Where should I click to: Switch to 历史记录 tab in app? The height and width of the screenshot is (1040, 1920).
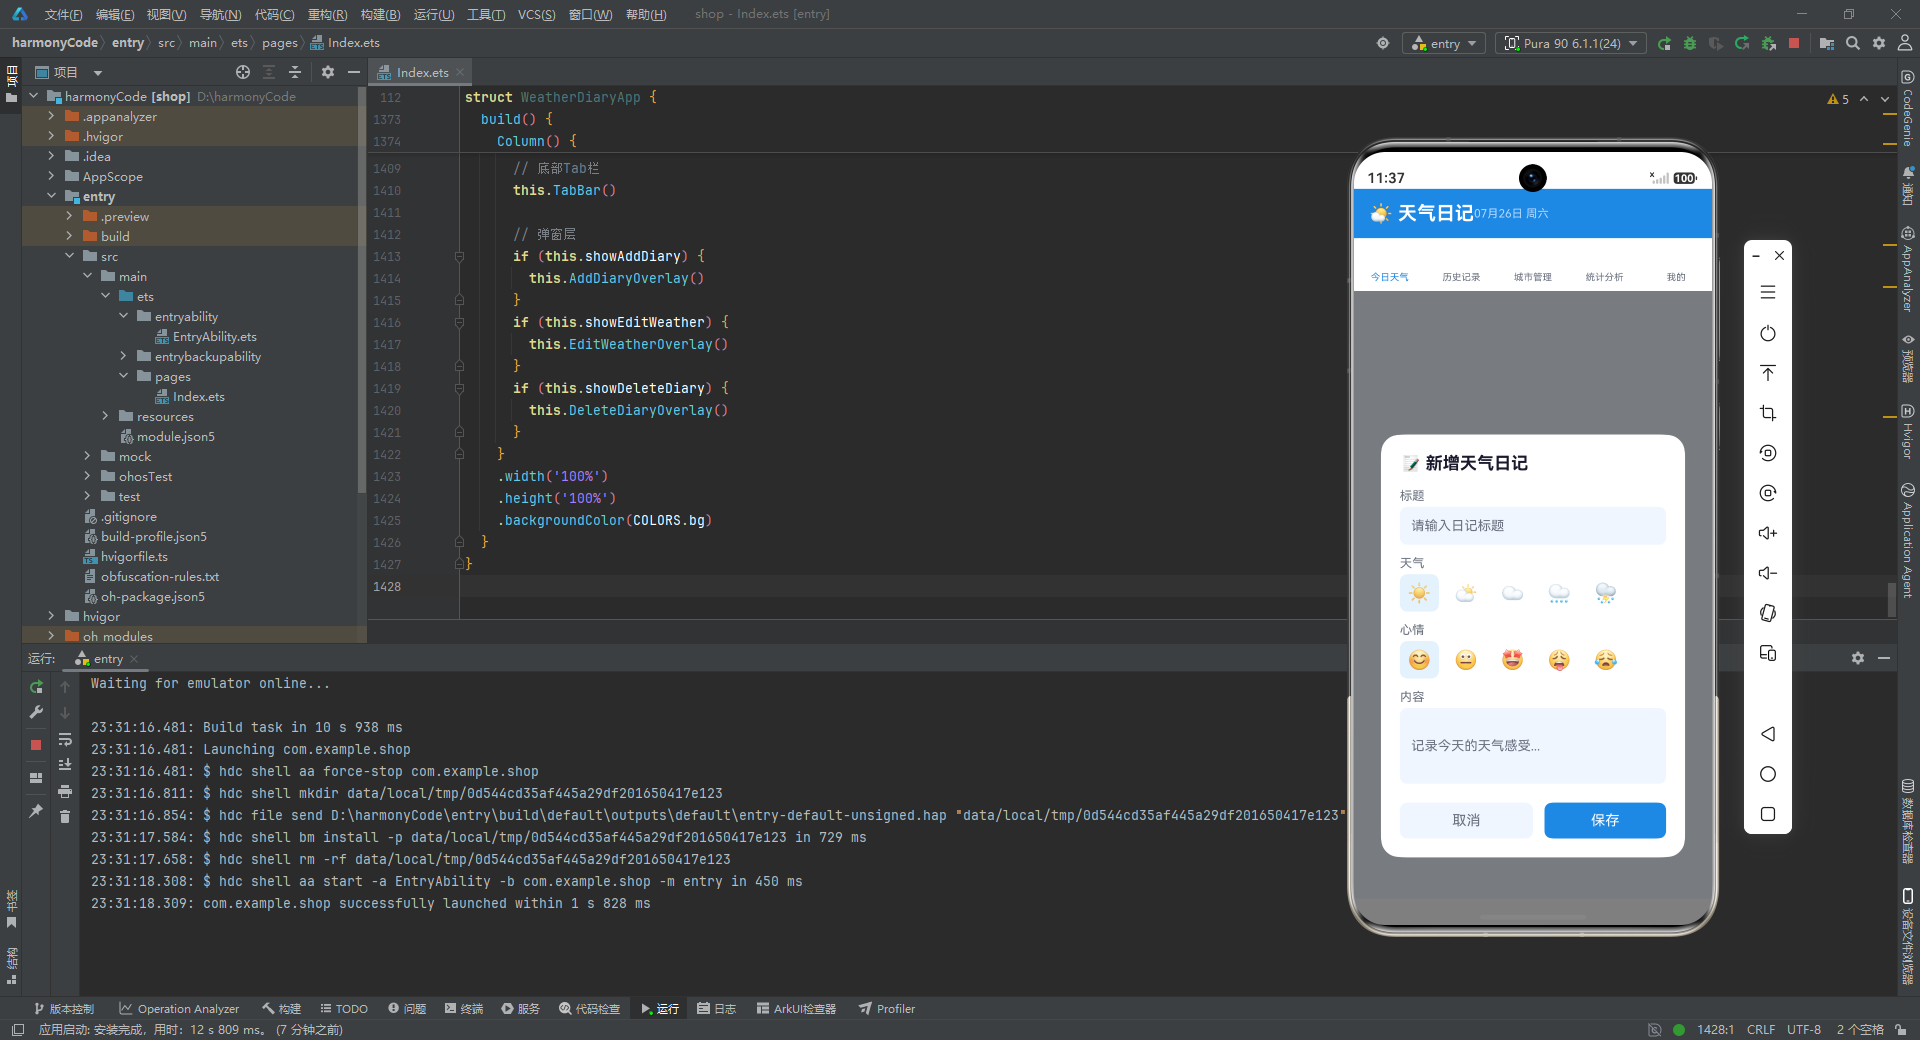(1461, 277)
